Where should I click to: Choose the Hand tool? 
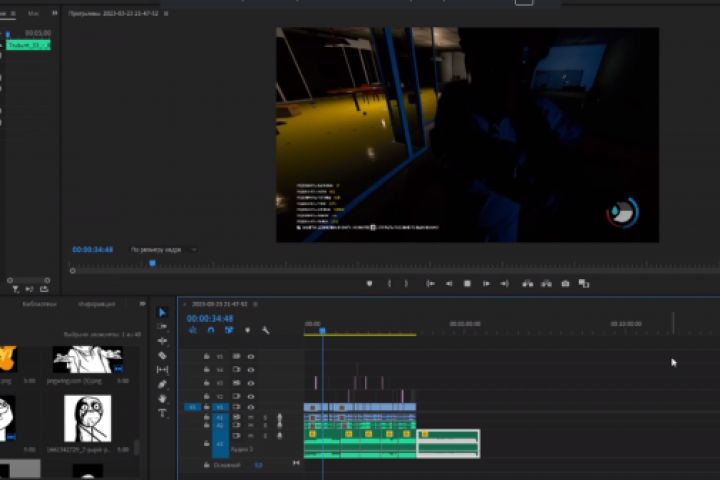(162, 398)
